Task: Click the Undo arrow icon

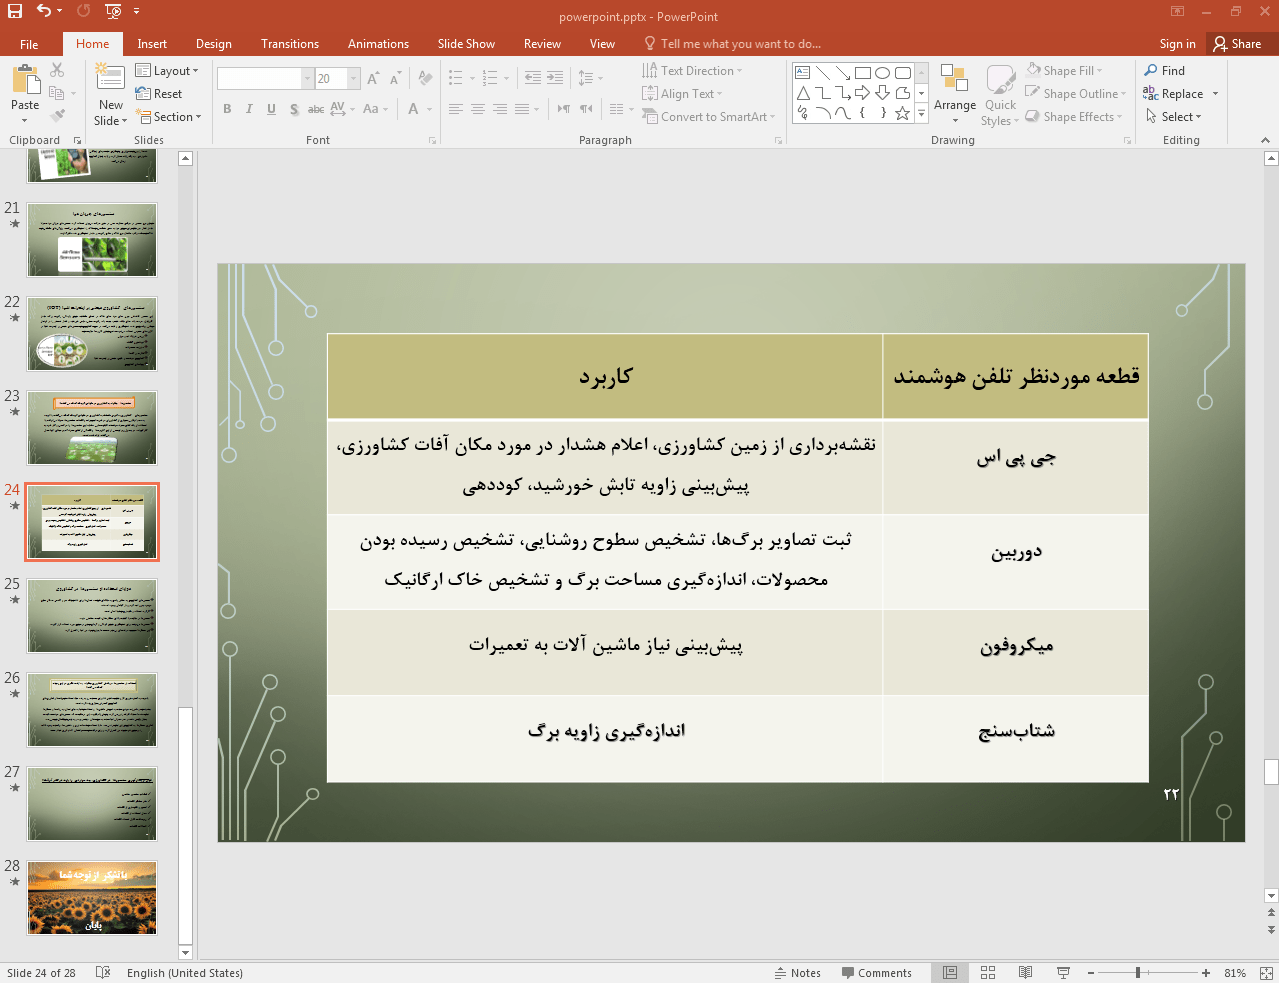Action: click(x=44, y=11)
